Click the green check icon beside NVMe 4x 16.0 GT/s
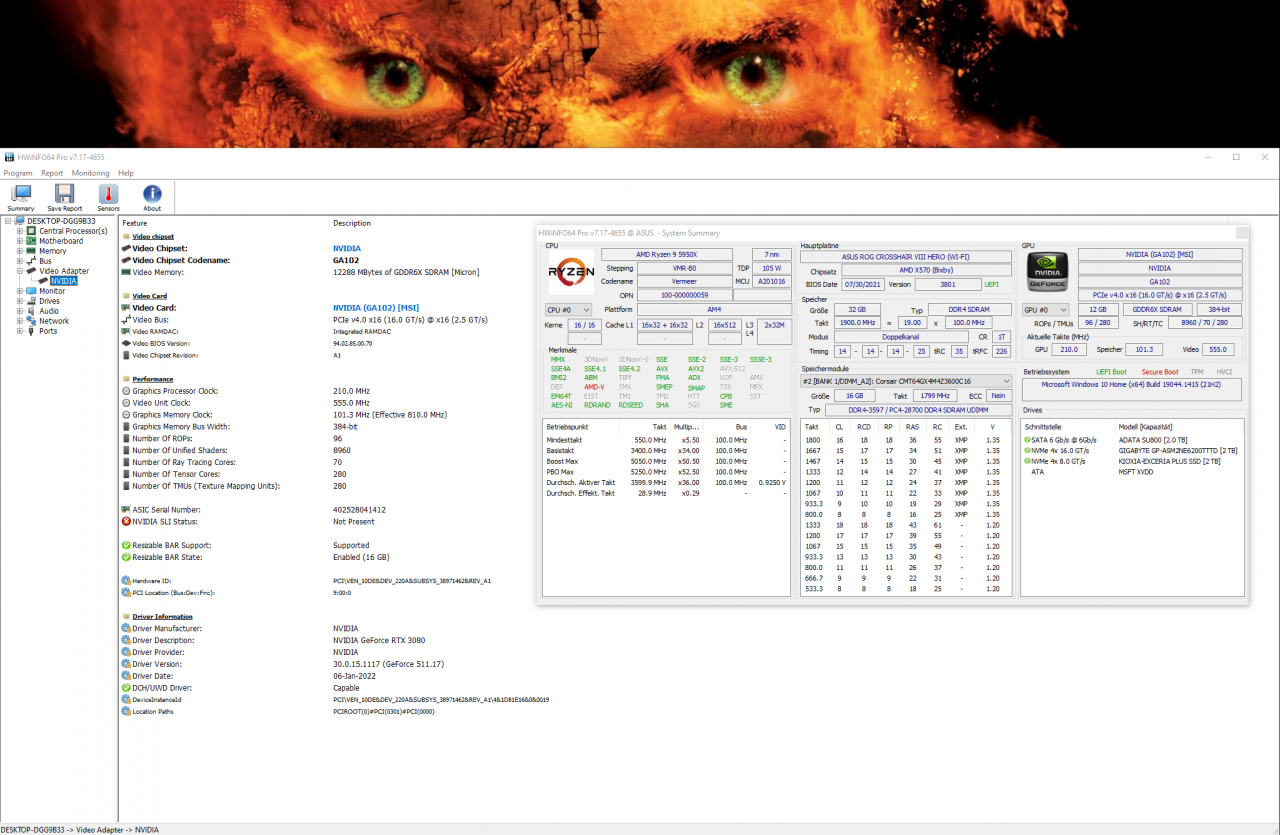The image size is (1280, 835). tap(1027, 450)
